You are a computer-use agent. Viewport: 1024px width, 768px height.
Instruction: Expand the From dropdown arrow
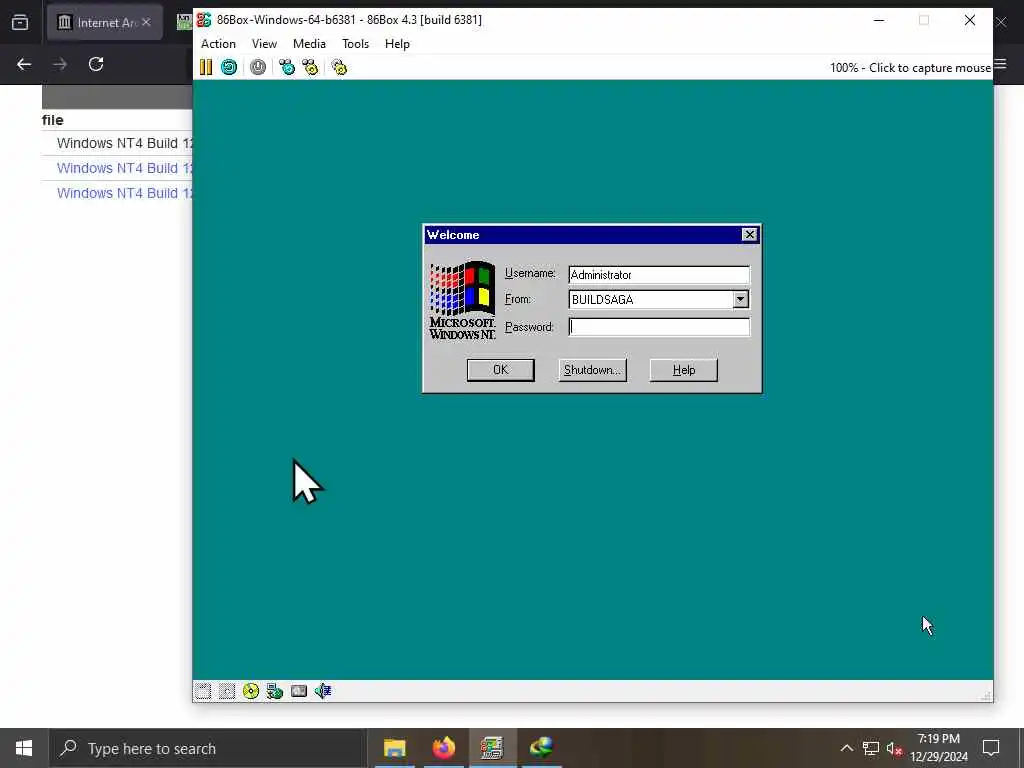pos(740,299)
